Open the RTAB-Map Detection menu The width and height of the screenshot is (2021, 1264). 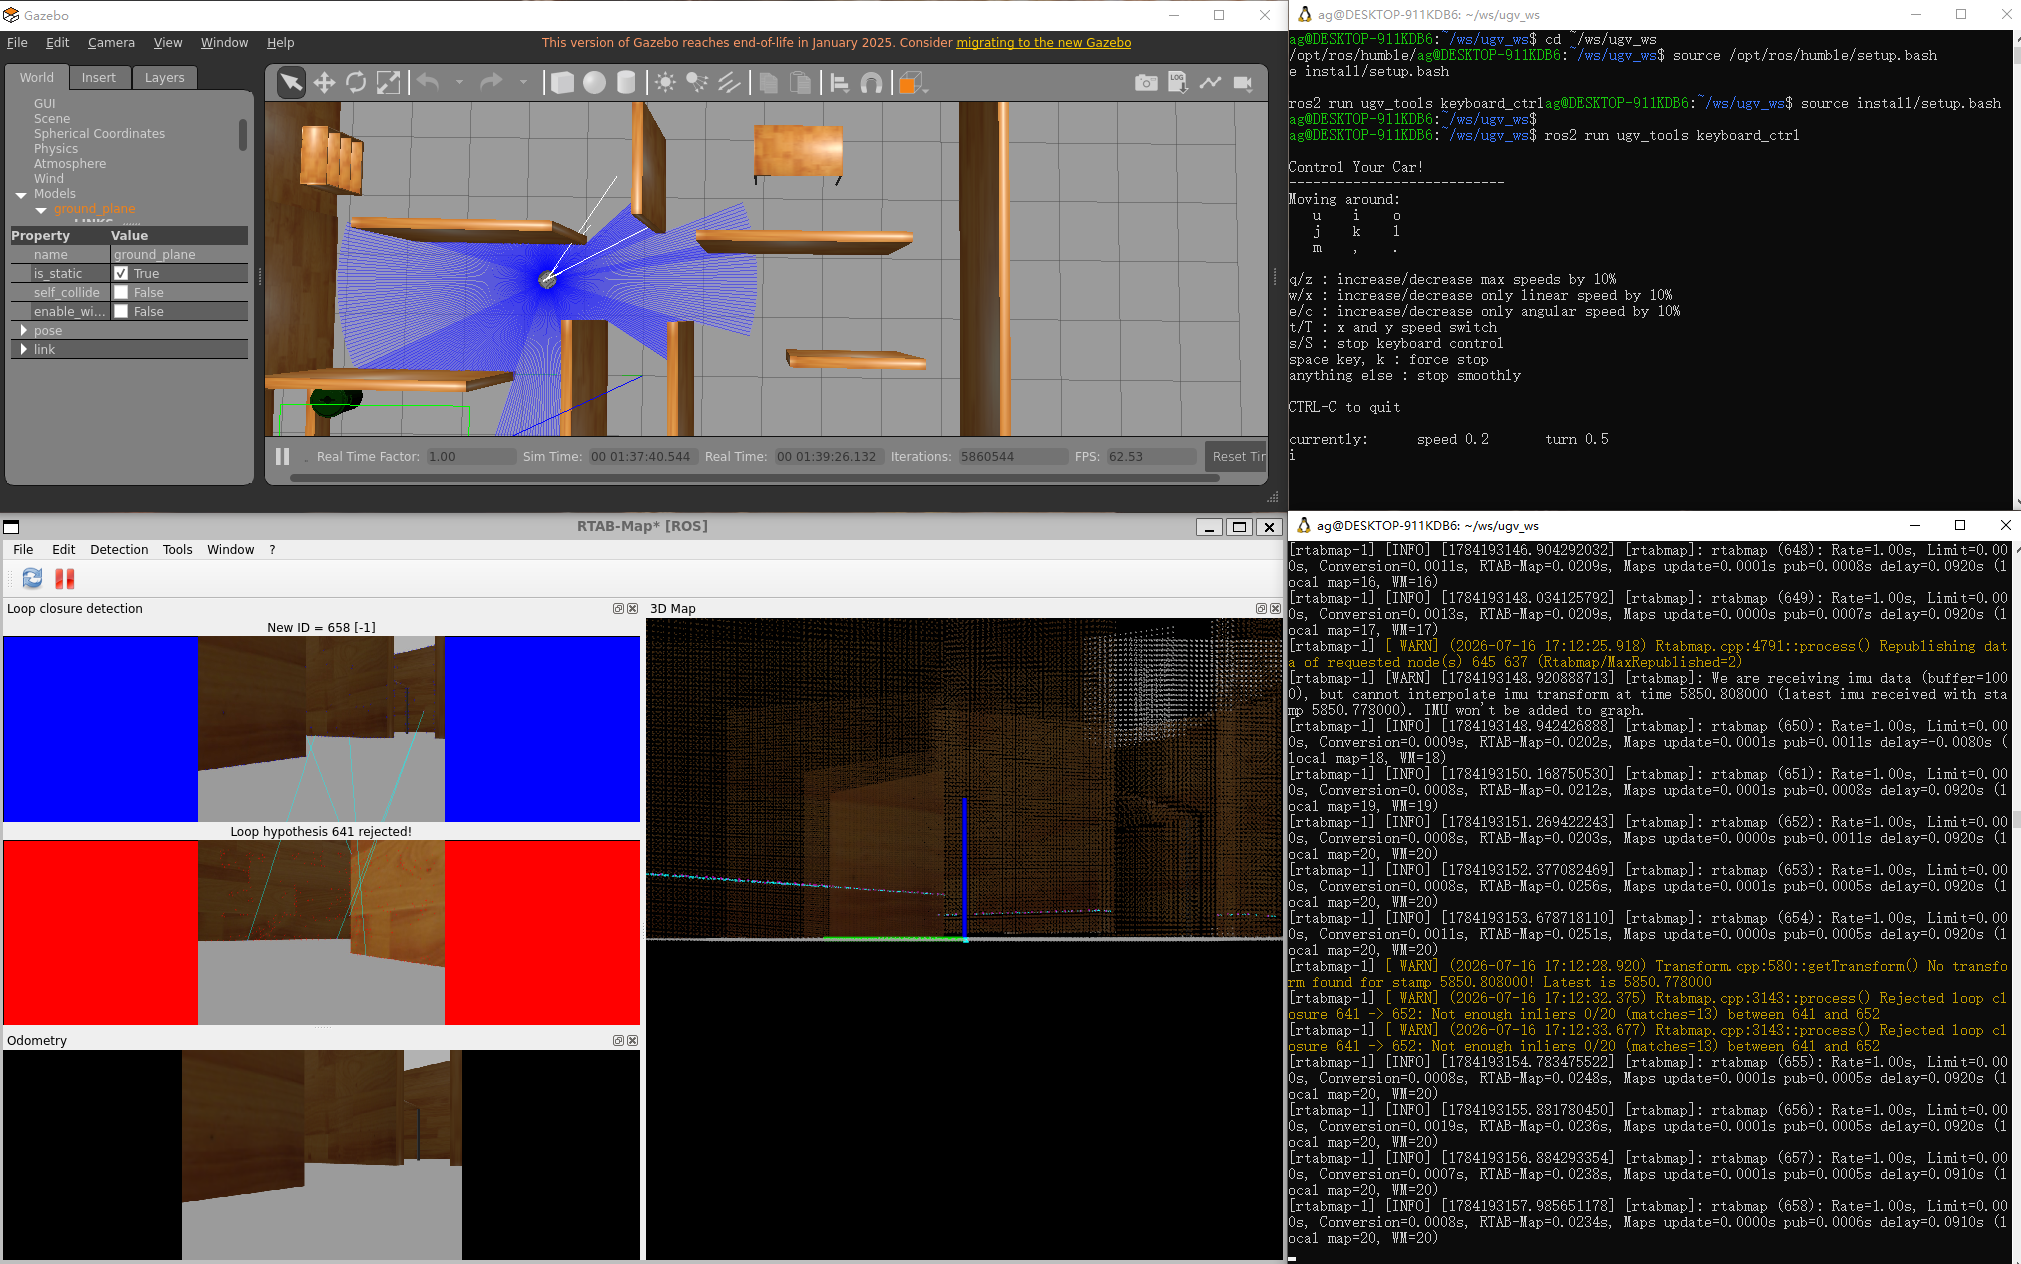[x=119, y=549]
